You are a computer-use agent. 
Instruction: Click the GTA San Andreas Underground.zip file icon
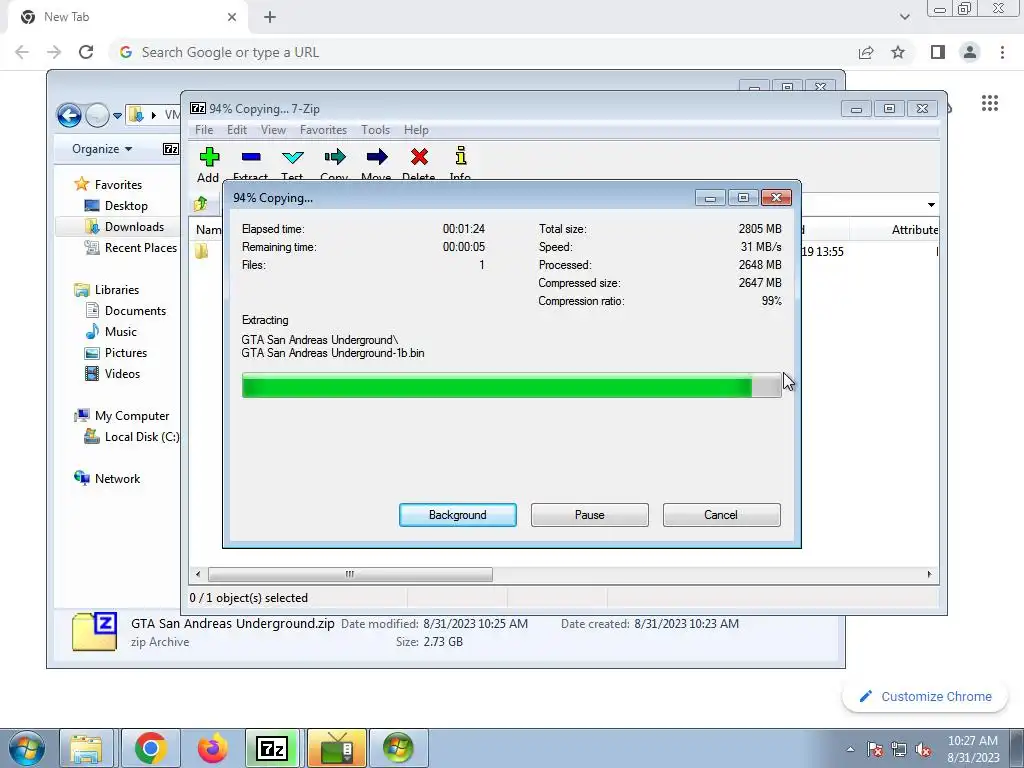click(95, 632)
